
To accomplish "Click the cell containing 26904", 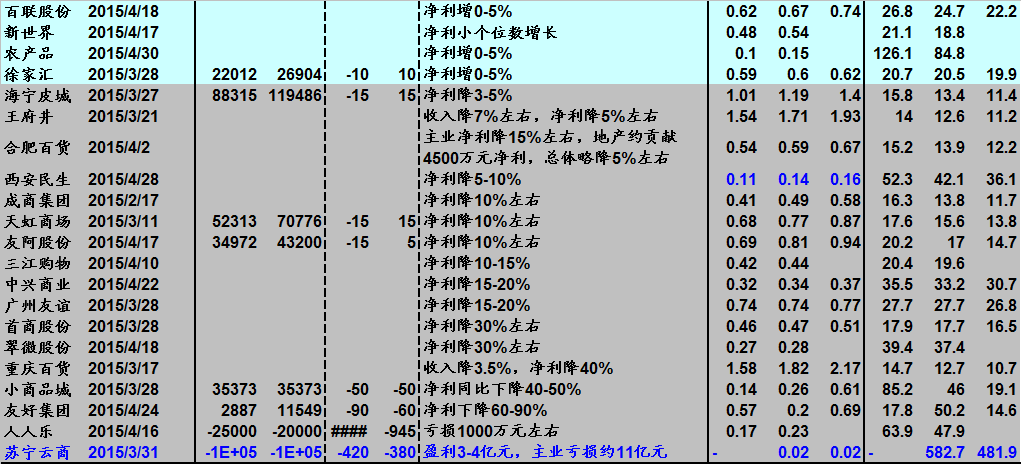I will (x=300, y=74).
